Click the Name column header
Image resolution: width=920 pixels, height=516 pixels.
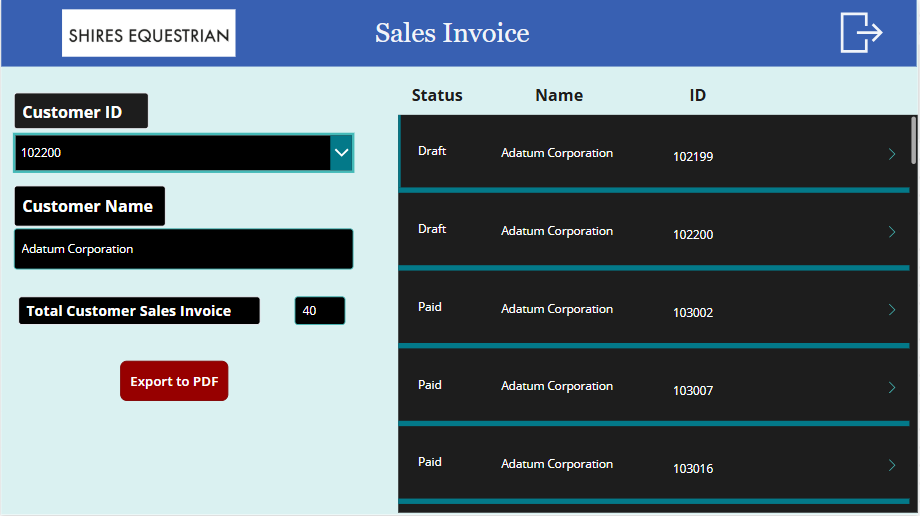pos(559,95)
